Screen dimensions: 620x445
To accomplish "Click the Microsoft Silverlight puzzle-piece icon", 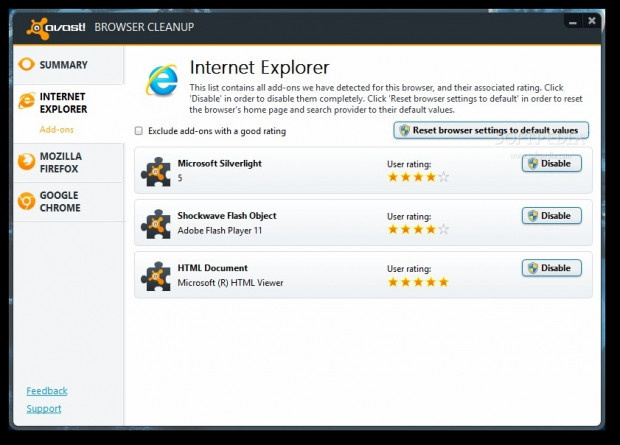I will (156, 171).
